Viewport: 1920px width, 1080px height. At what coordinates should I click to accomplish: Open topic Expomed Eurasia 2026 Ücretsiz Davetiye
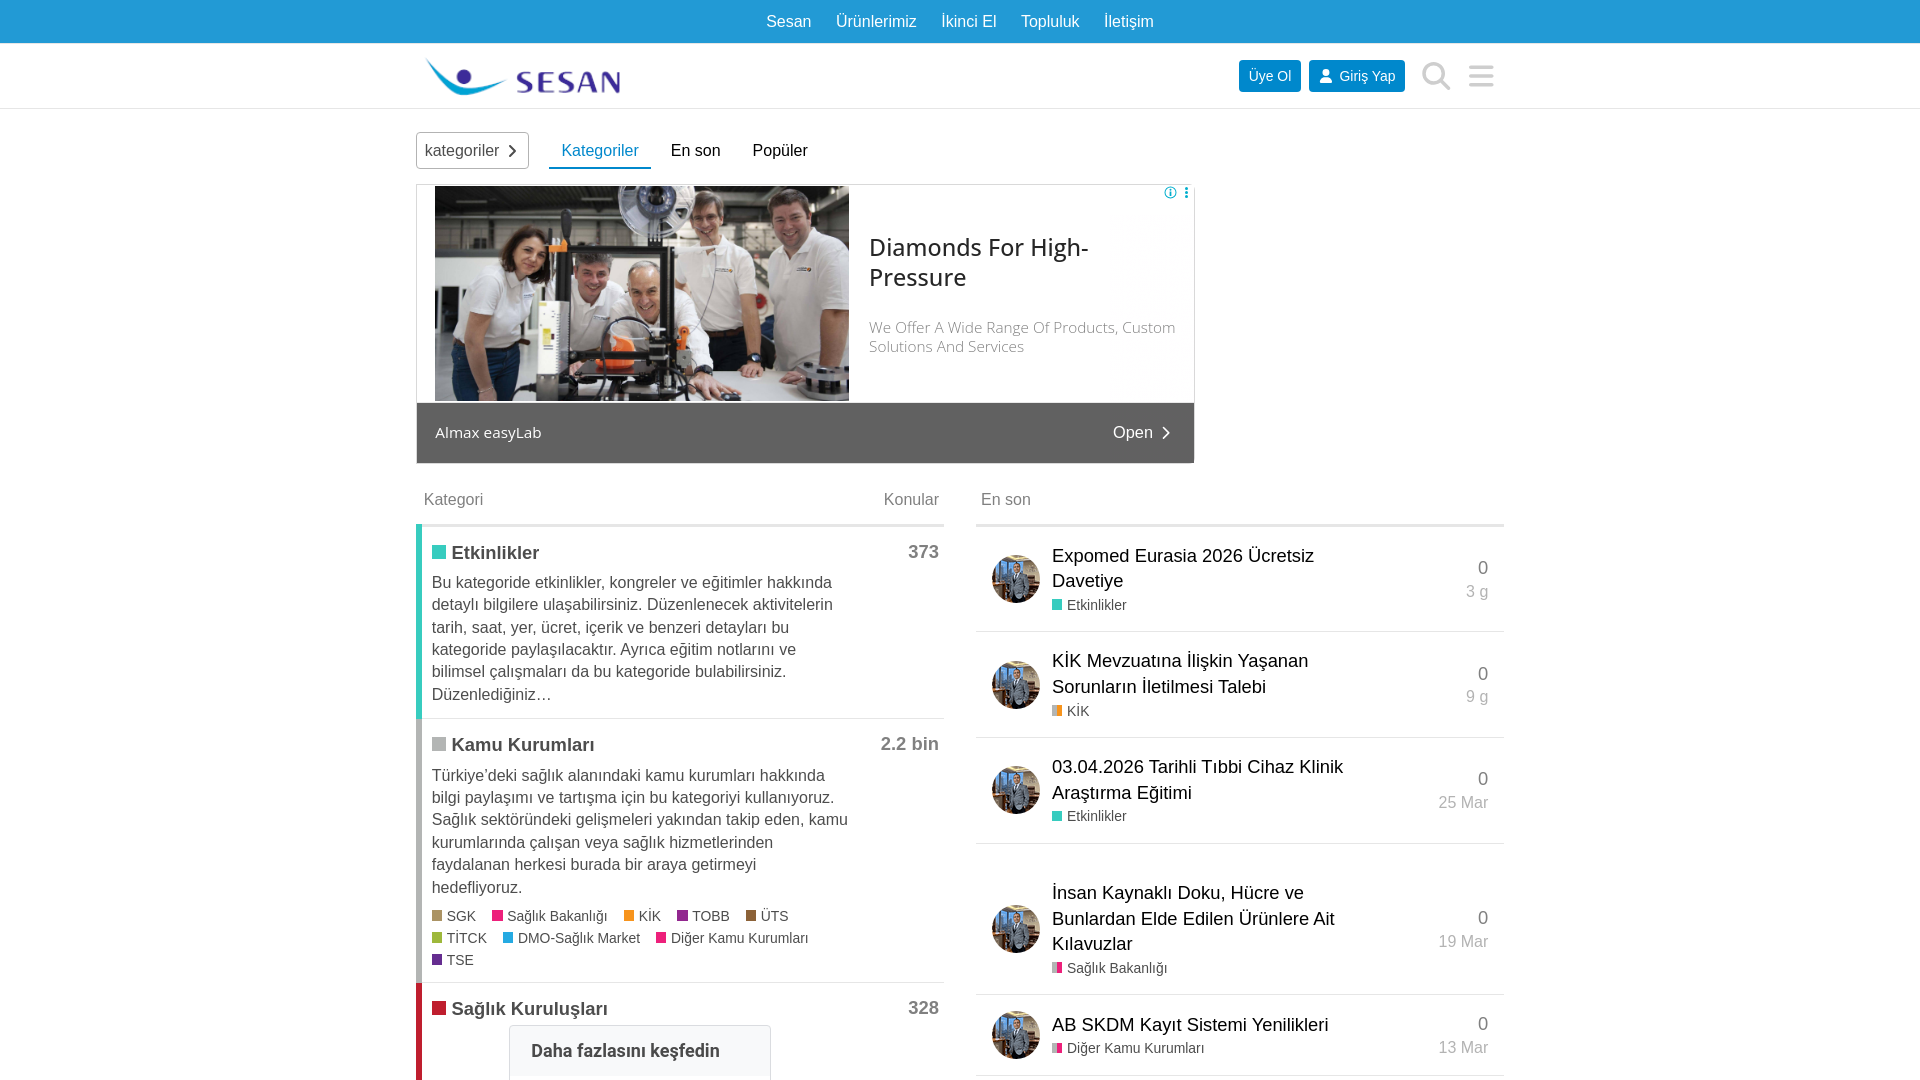1183,568
